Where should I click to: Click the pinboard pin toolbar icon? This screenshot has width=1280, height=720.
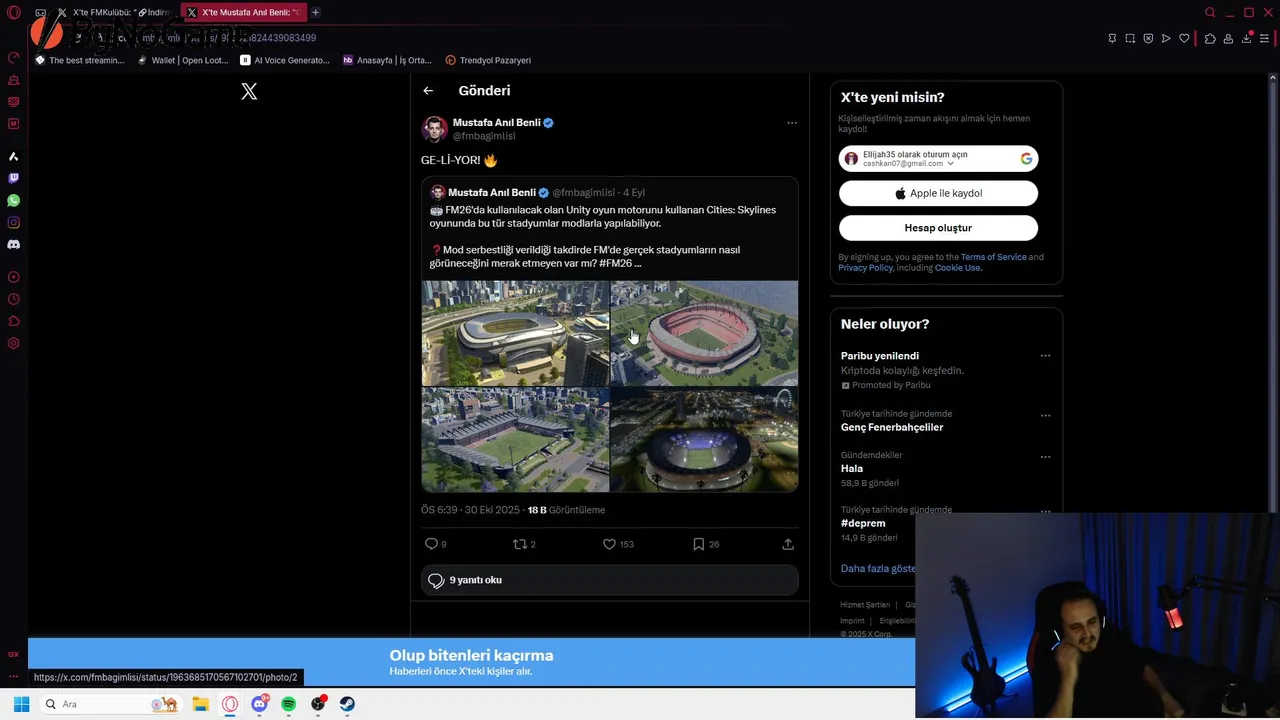tap(1112, 38)
